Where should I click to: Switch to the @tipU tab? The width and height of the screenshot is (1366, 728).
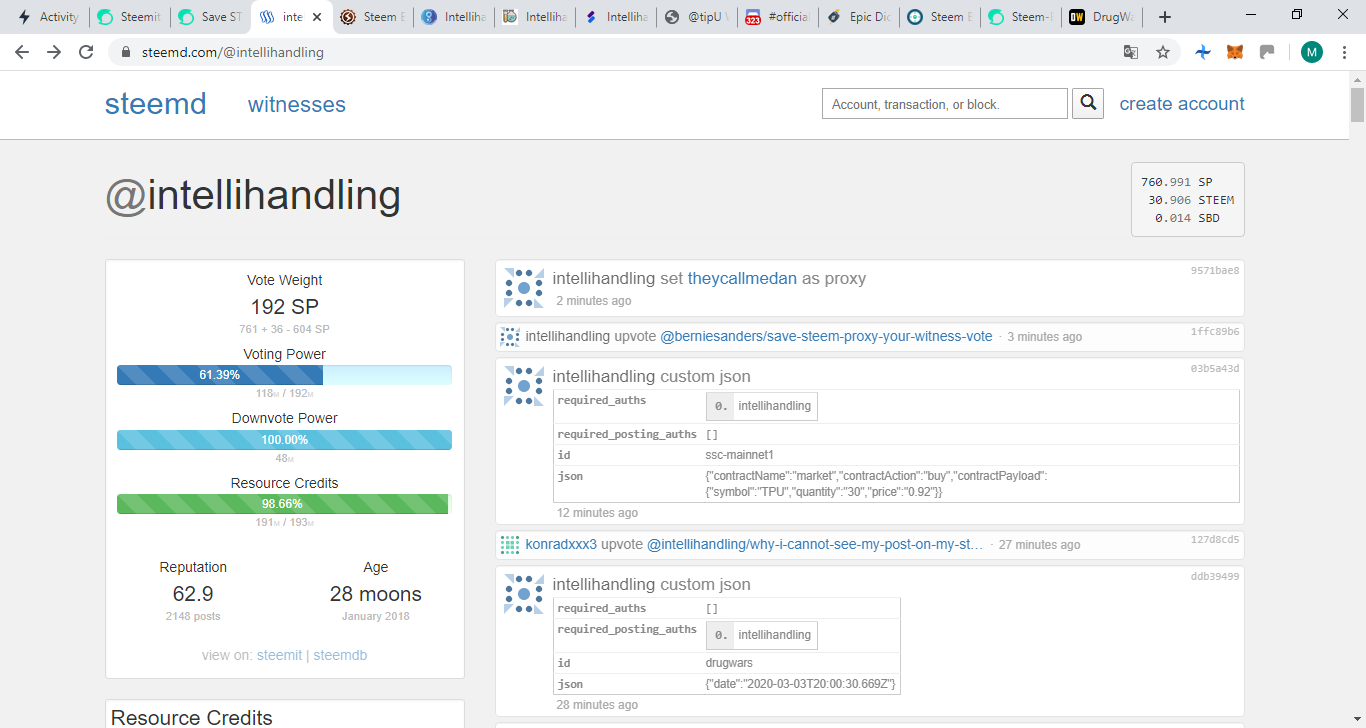pyautogui.click(x=698, y=17)
